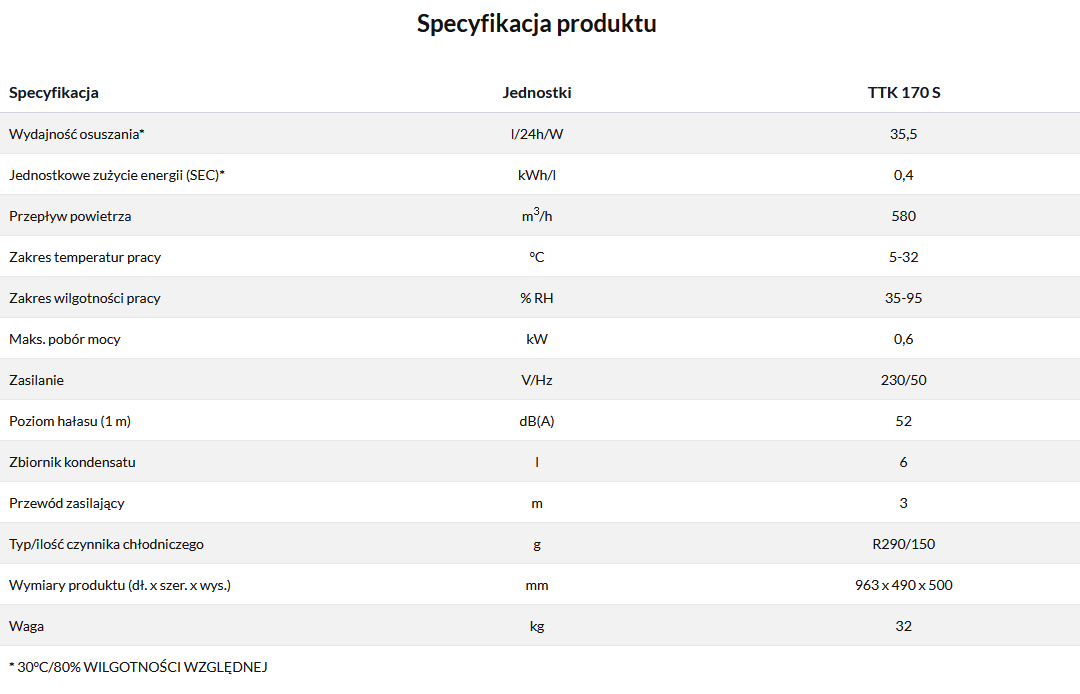This screenshot has width=1080, height=694.
Task: Click the kWh/l unit cell
Action: (537, 175)
